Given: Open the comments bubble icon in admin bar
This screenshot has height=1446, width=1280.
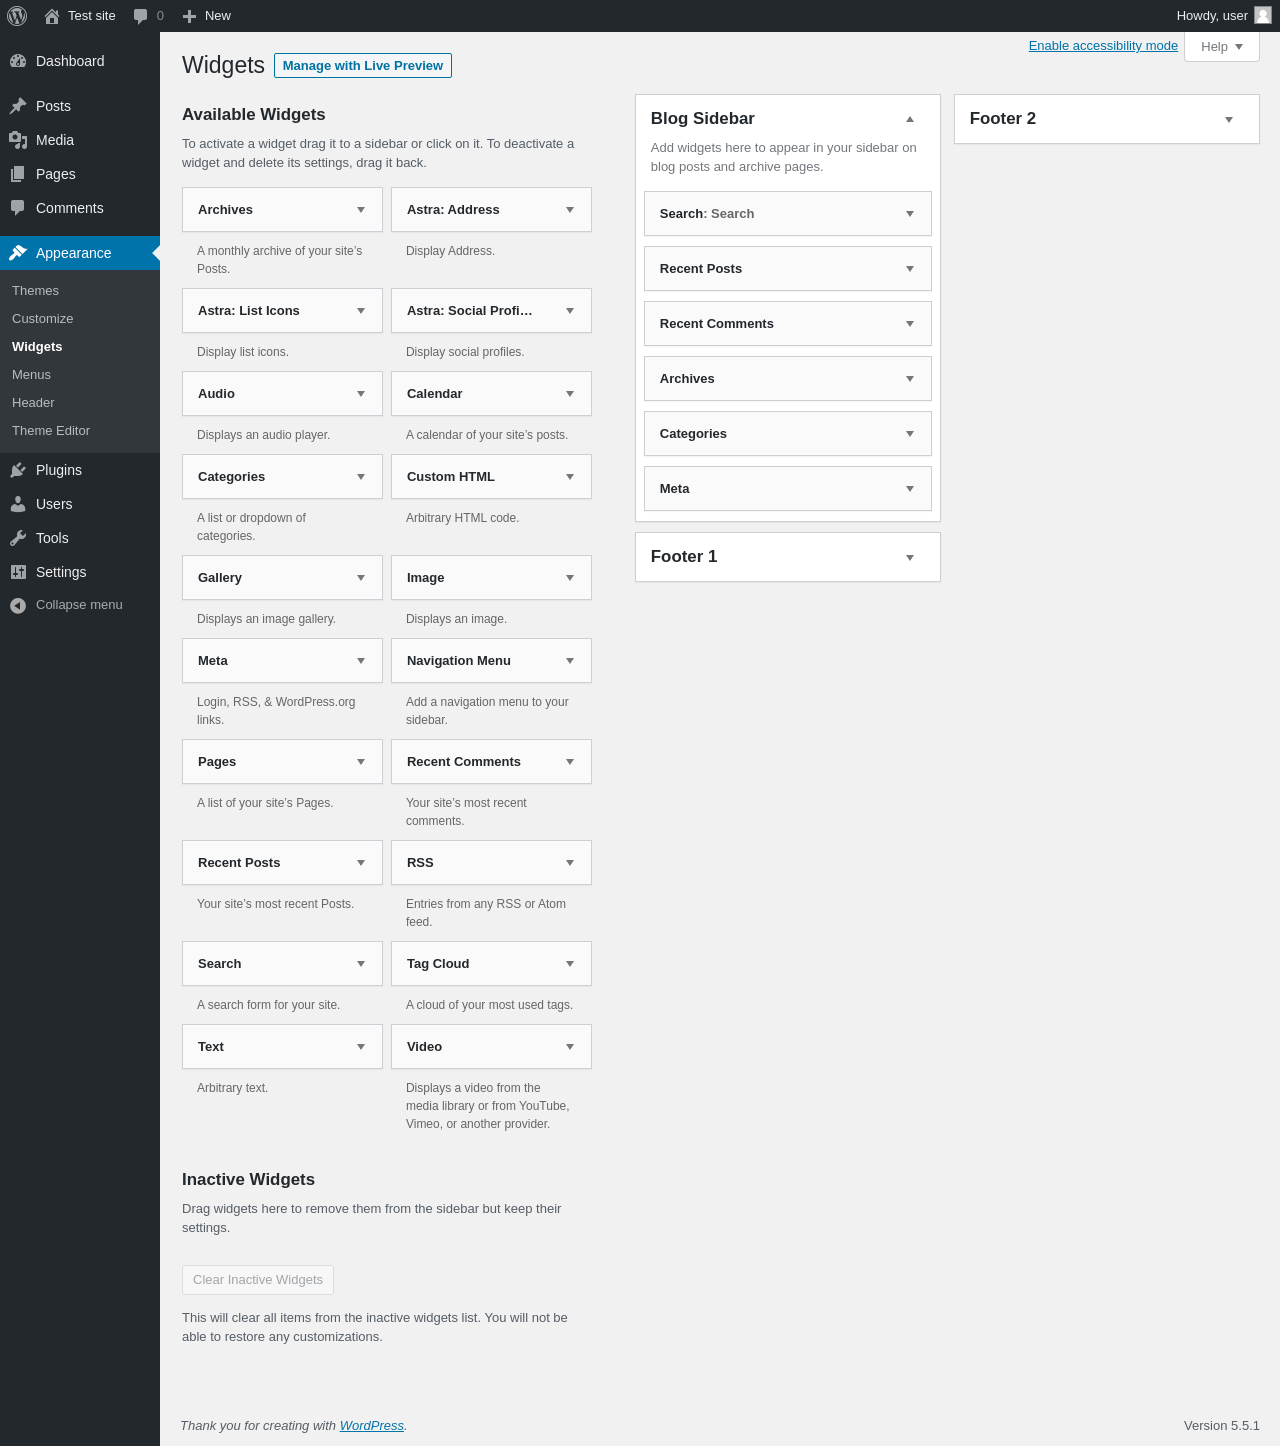Looking at the screenshot, I should click(x=141, y=16).
